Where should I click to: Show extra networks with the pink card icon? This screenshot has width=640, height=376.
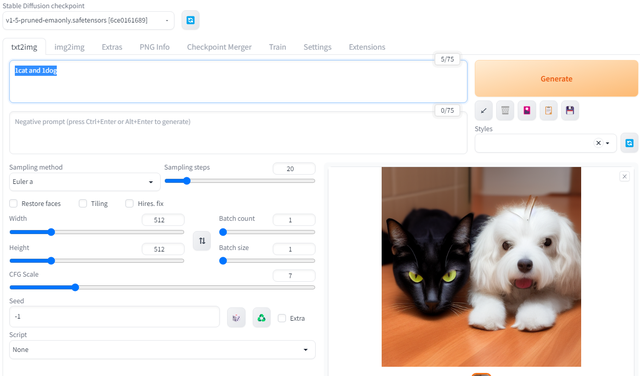coord(527,110)
